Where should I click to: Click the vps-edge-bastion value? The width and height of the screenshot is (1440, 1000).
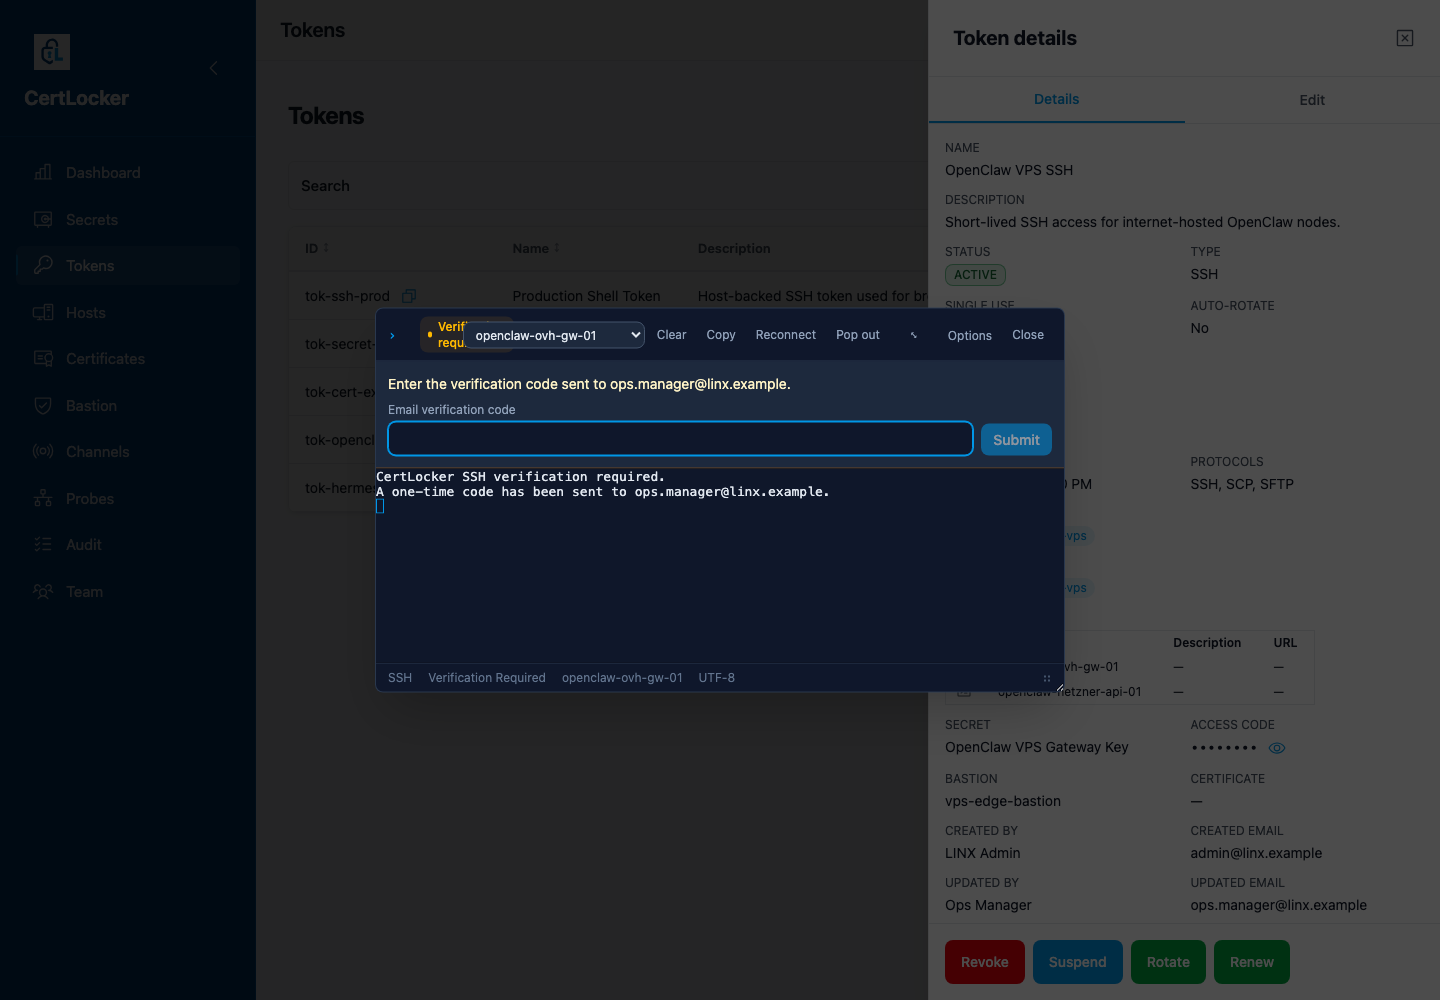tap(1003, 801)
